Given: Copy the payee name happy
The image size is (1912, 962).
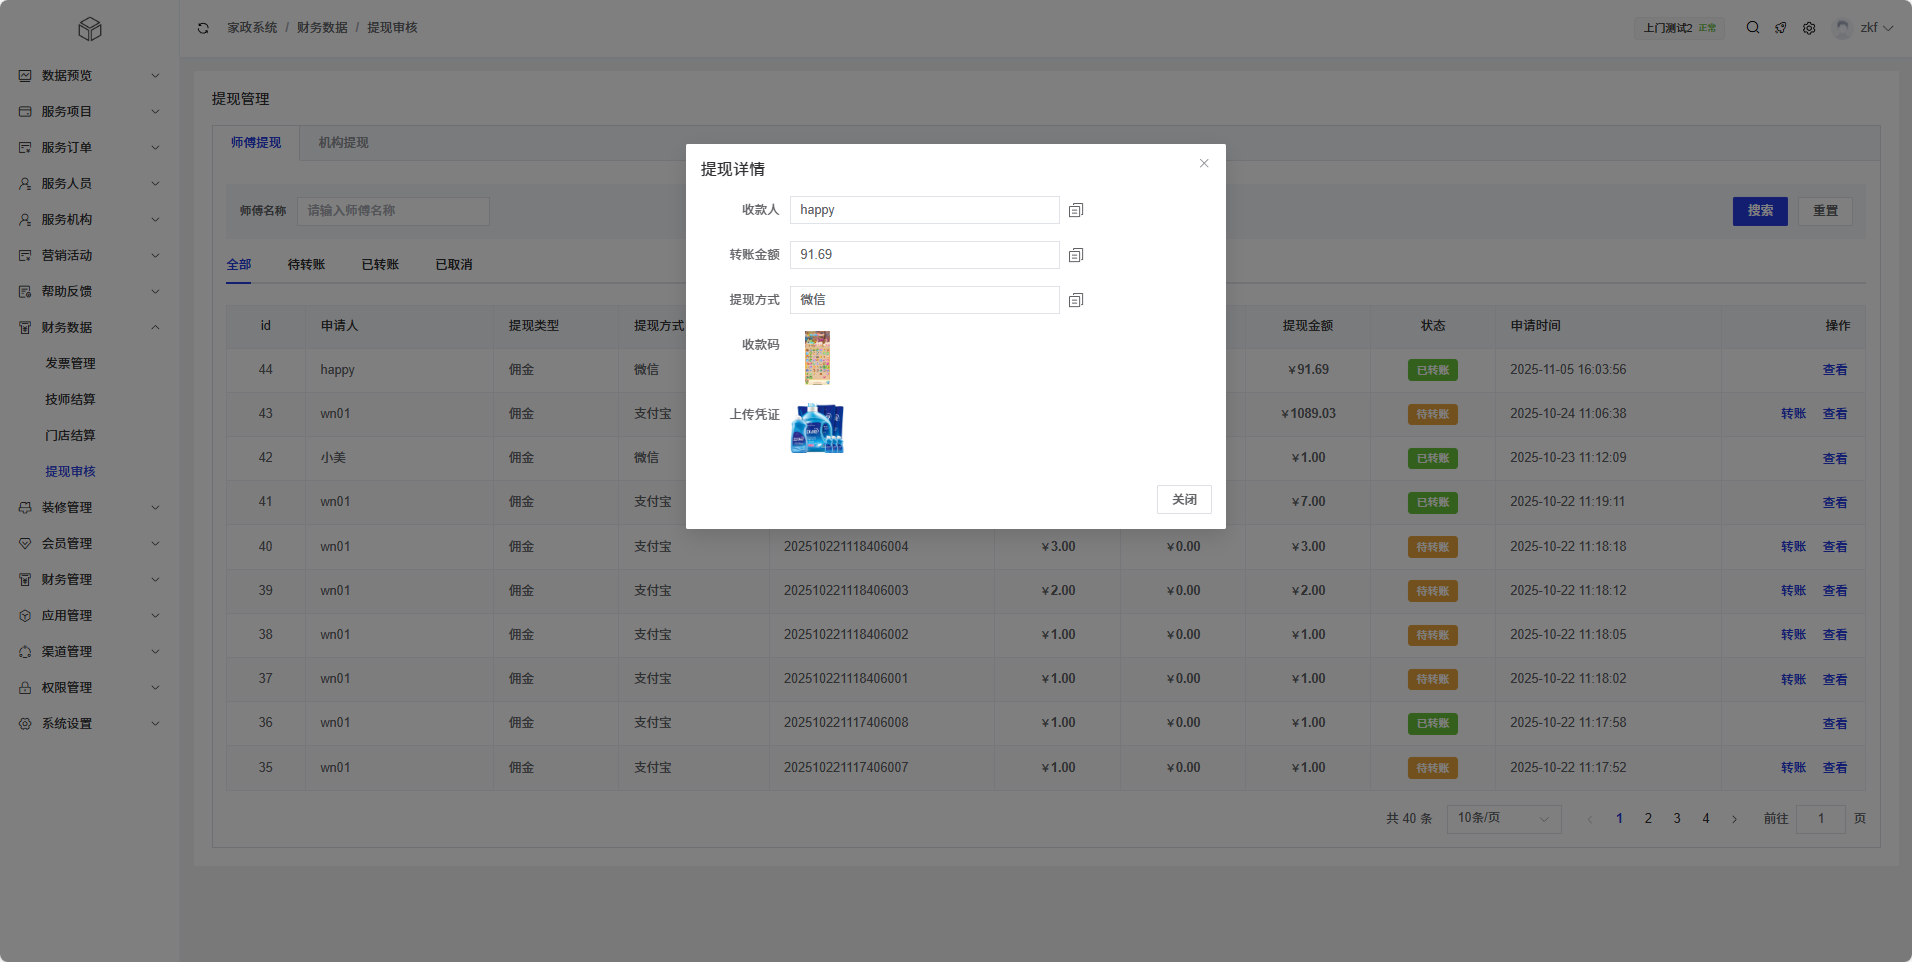Looking at the screenshot, I should (1076, 210).
